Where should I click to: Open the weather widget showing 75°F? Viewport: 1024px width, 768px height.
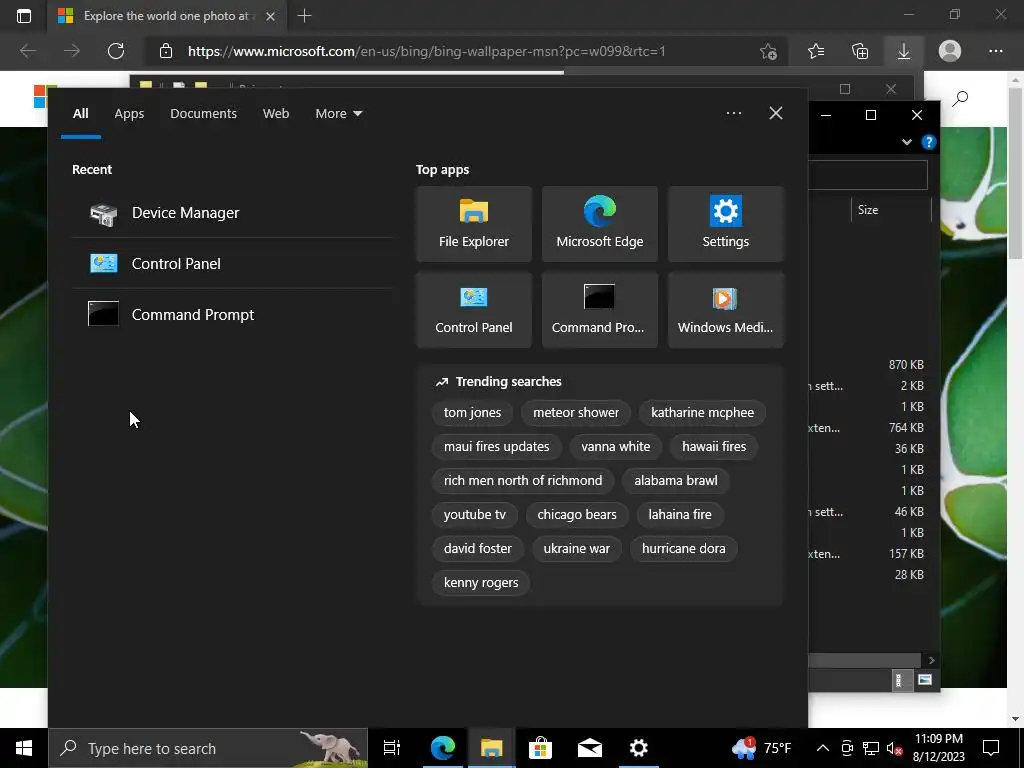[x=761, y=748]
